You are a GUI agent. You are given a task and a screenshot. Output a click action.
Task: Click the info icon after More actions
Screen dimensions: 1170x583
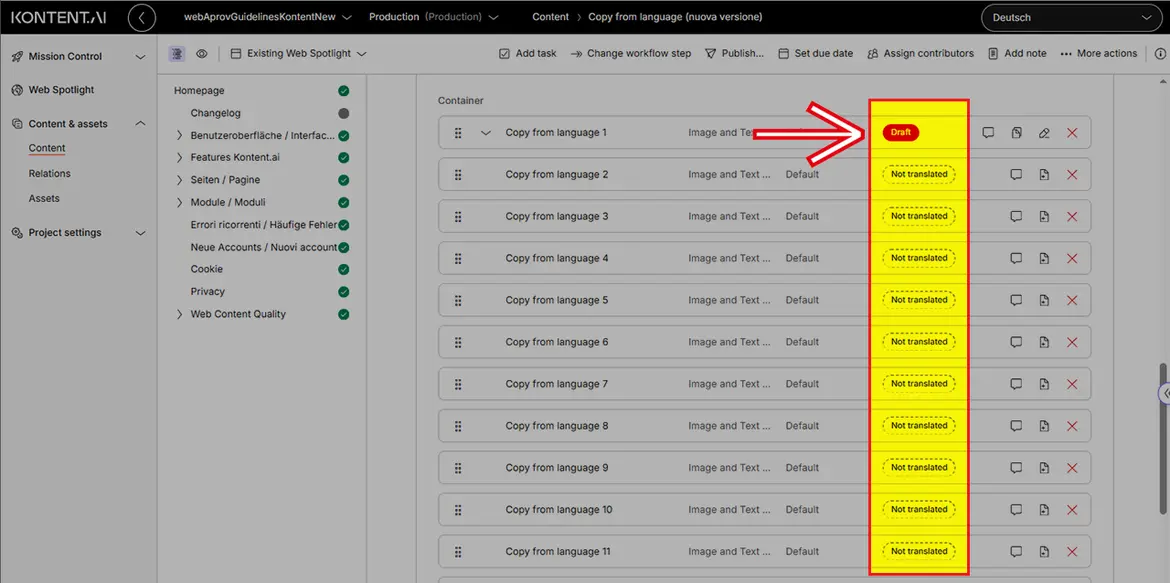[x=1160, y=54]
